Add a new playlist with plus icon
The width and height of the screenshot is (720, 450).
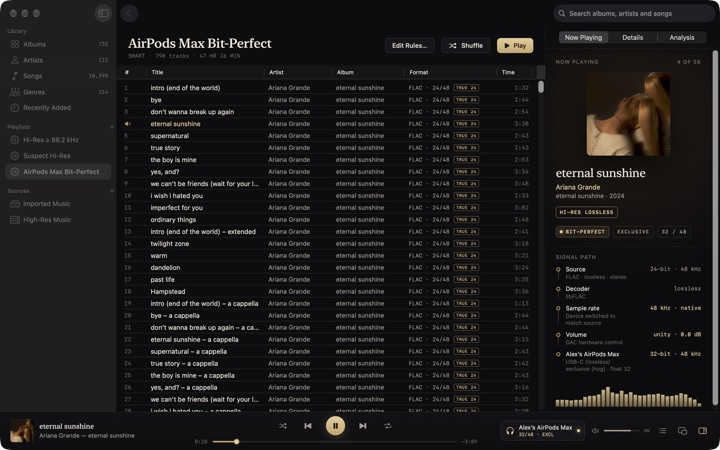[112, 127]
